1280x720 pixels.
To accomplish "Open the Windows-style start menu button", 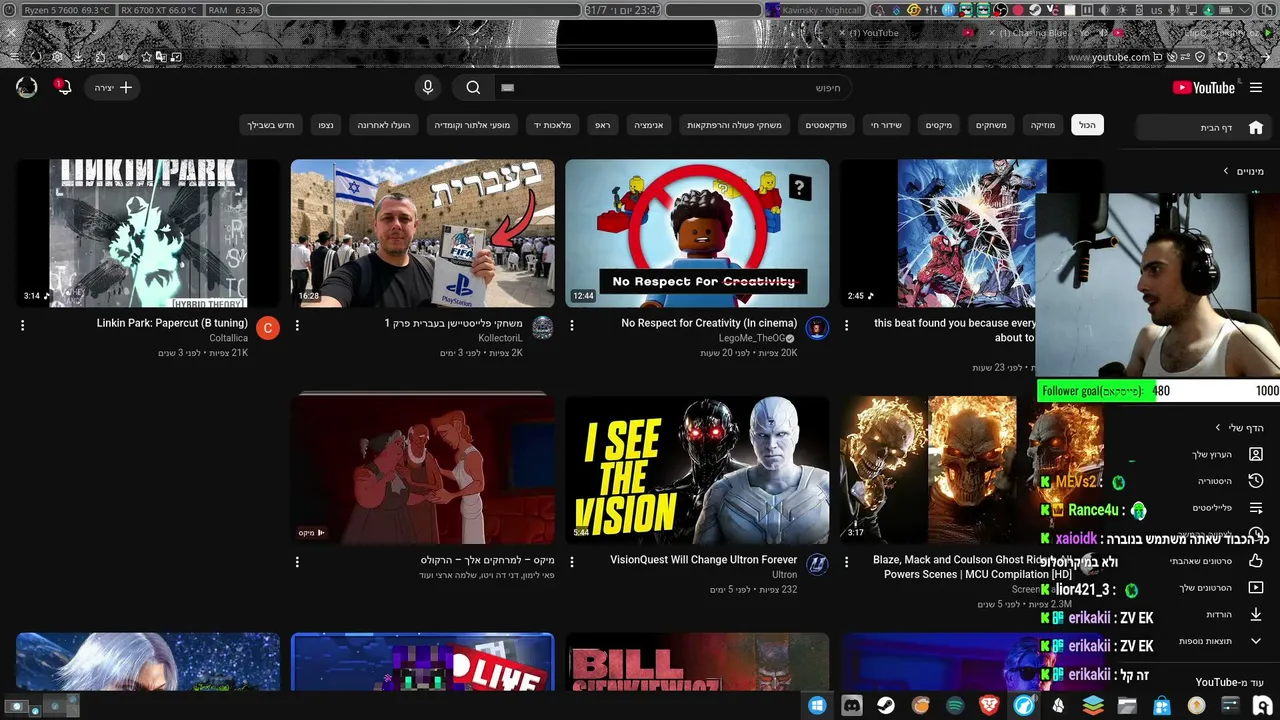I will pos(817,706).
